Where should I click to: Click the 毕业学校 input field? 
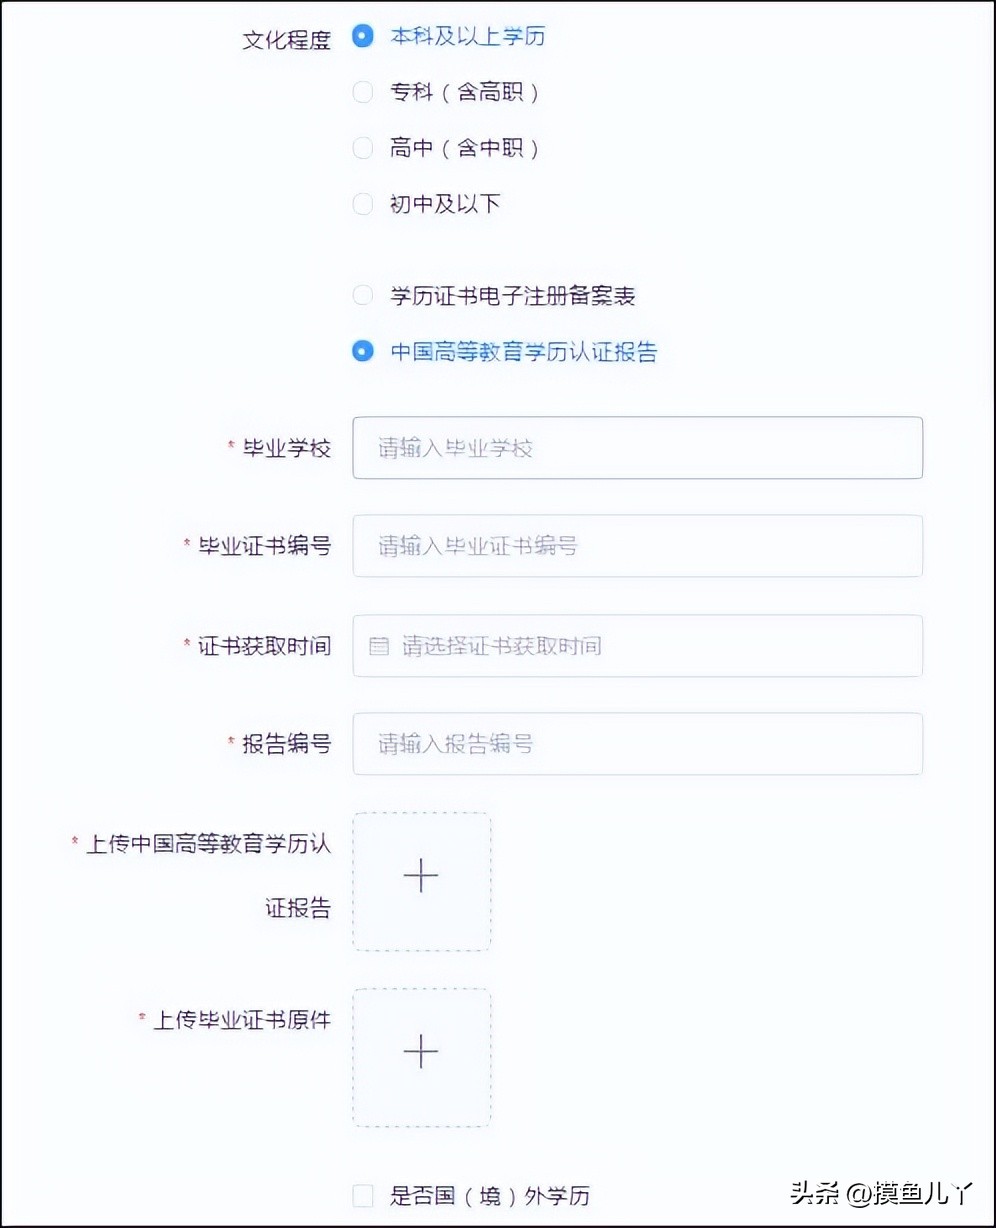[637, 448]
